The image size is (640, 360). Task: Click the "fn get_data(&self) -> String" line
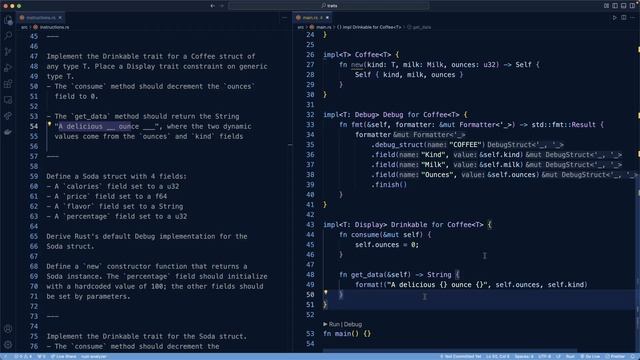[x=399, y=275]
